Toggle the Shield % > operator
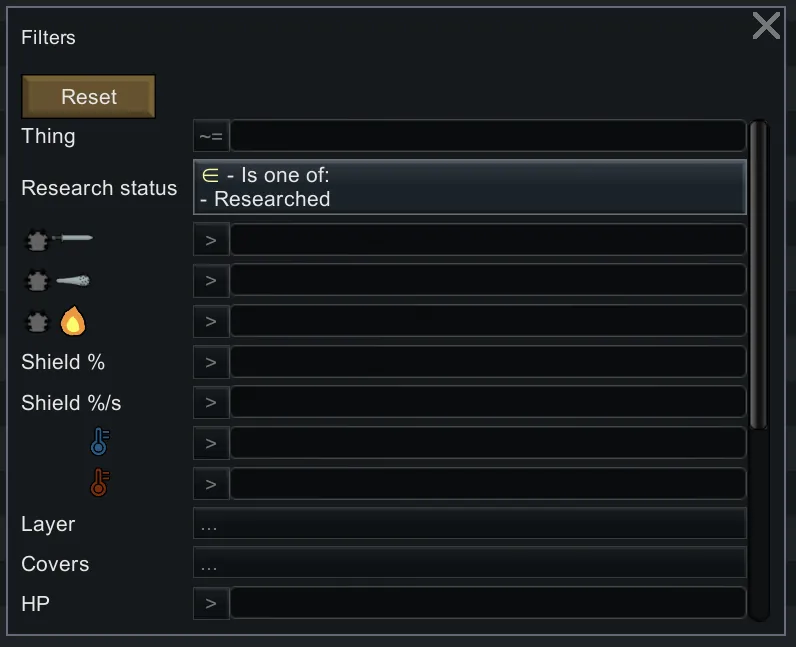The image size is (796, 647). point(211,362)
